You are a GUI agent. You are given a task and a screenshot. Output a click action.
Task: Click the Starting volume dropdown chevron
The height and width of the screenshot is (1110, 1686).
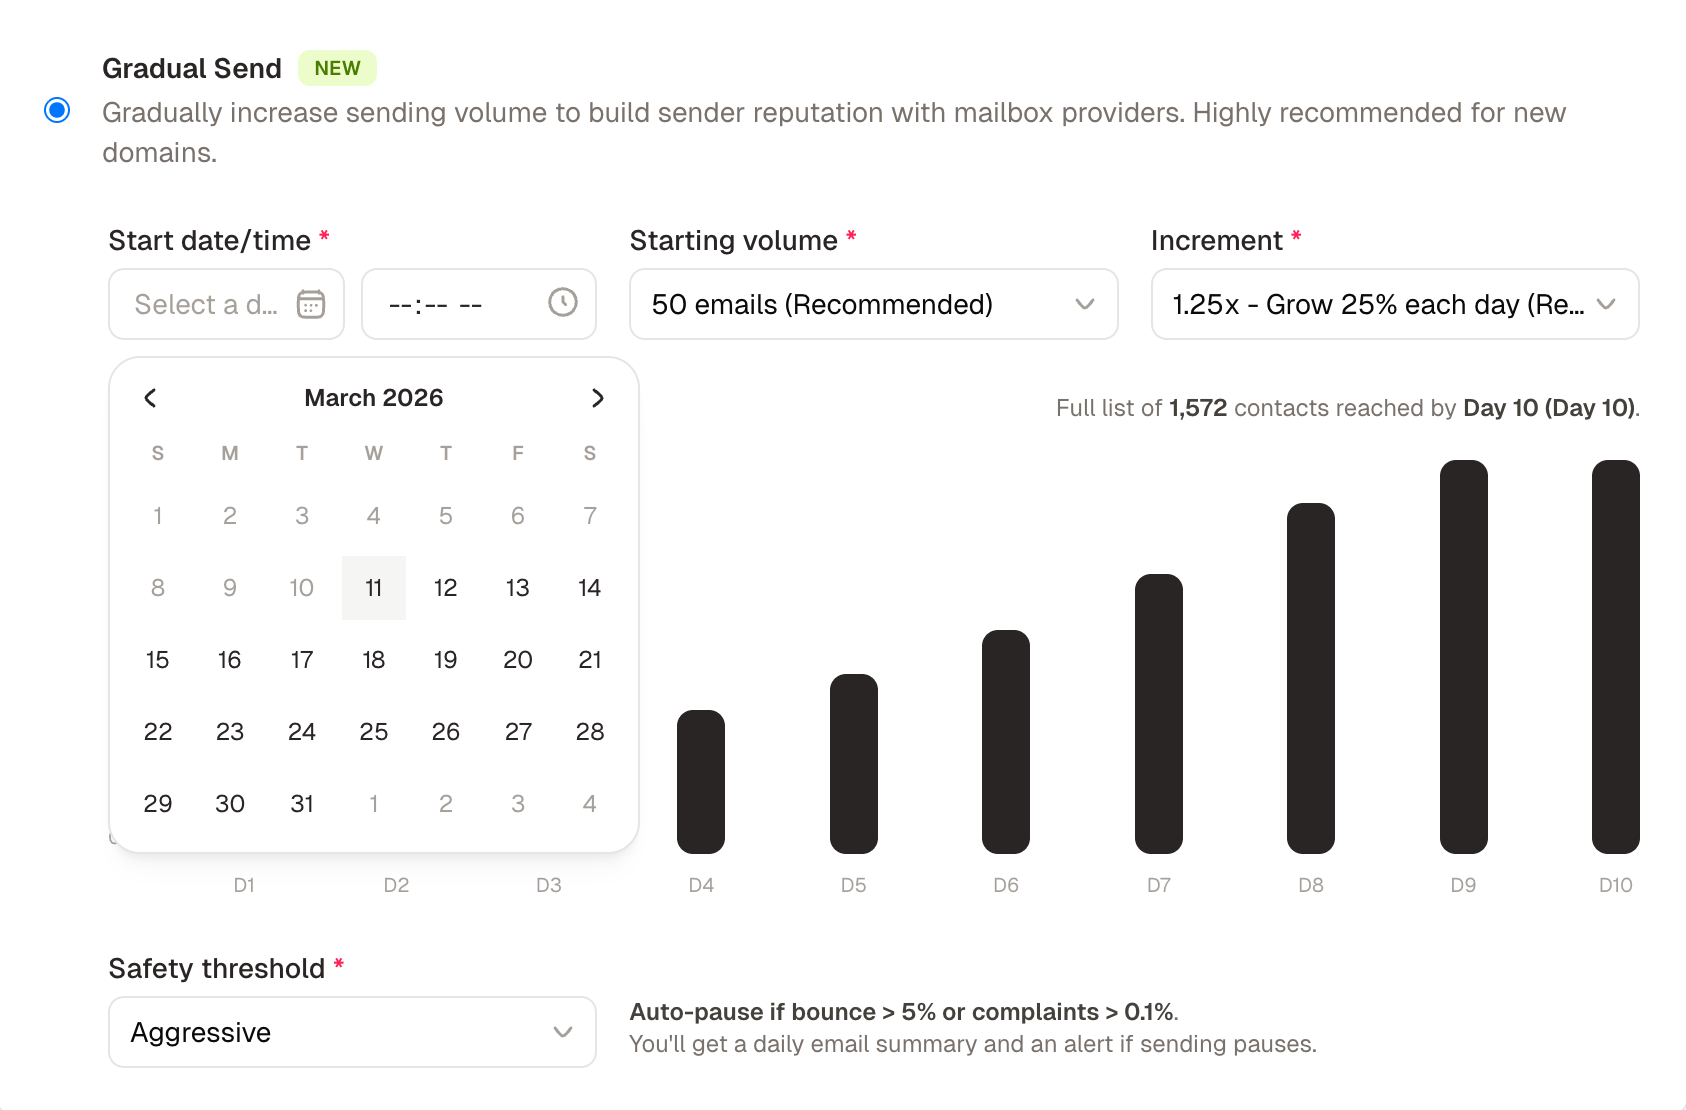coord(1086,305)
